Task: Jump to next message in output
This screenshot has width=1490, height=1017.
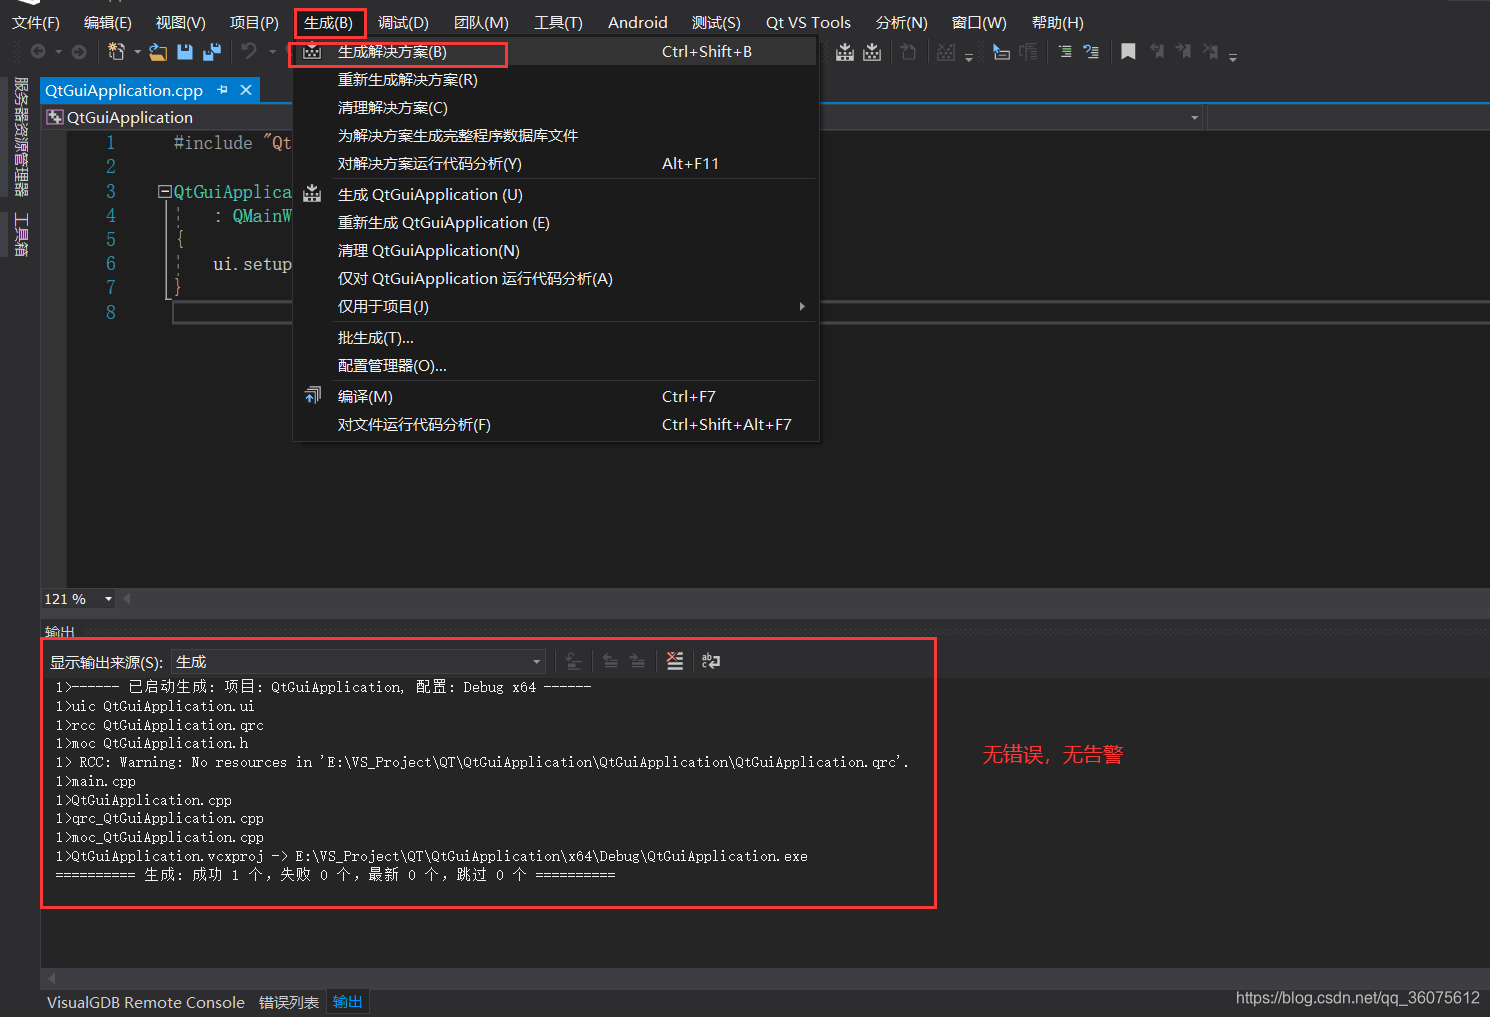Action: click(638, 660)
